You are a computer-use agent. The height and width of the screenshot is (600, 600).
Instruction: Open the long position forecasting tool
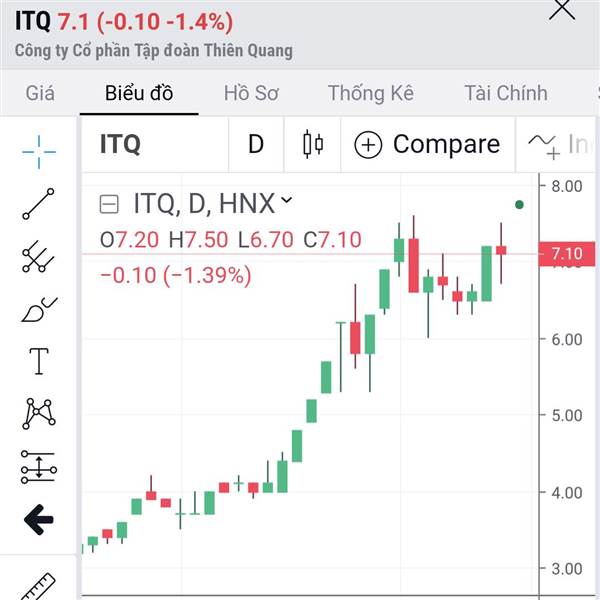39,467
